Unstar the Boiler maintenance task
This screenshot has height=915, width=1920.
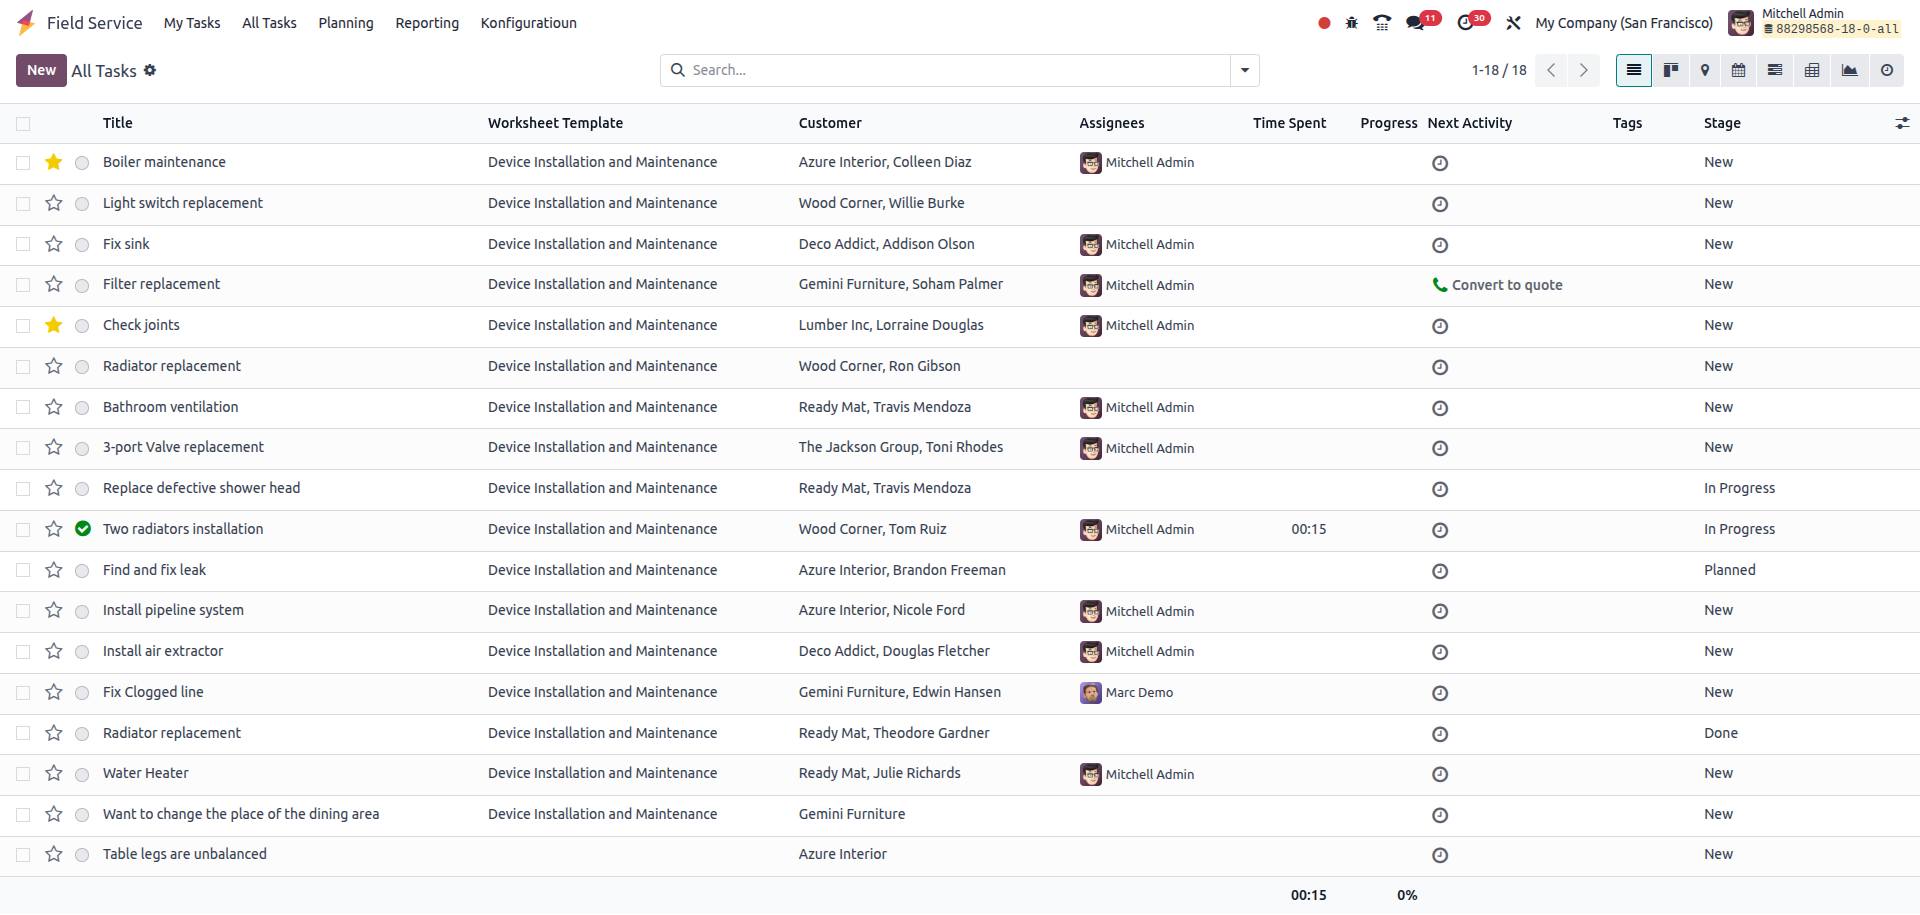pyautogui.click(x=54, y=162)
